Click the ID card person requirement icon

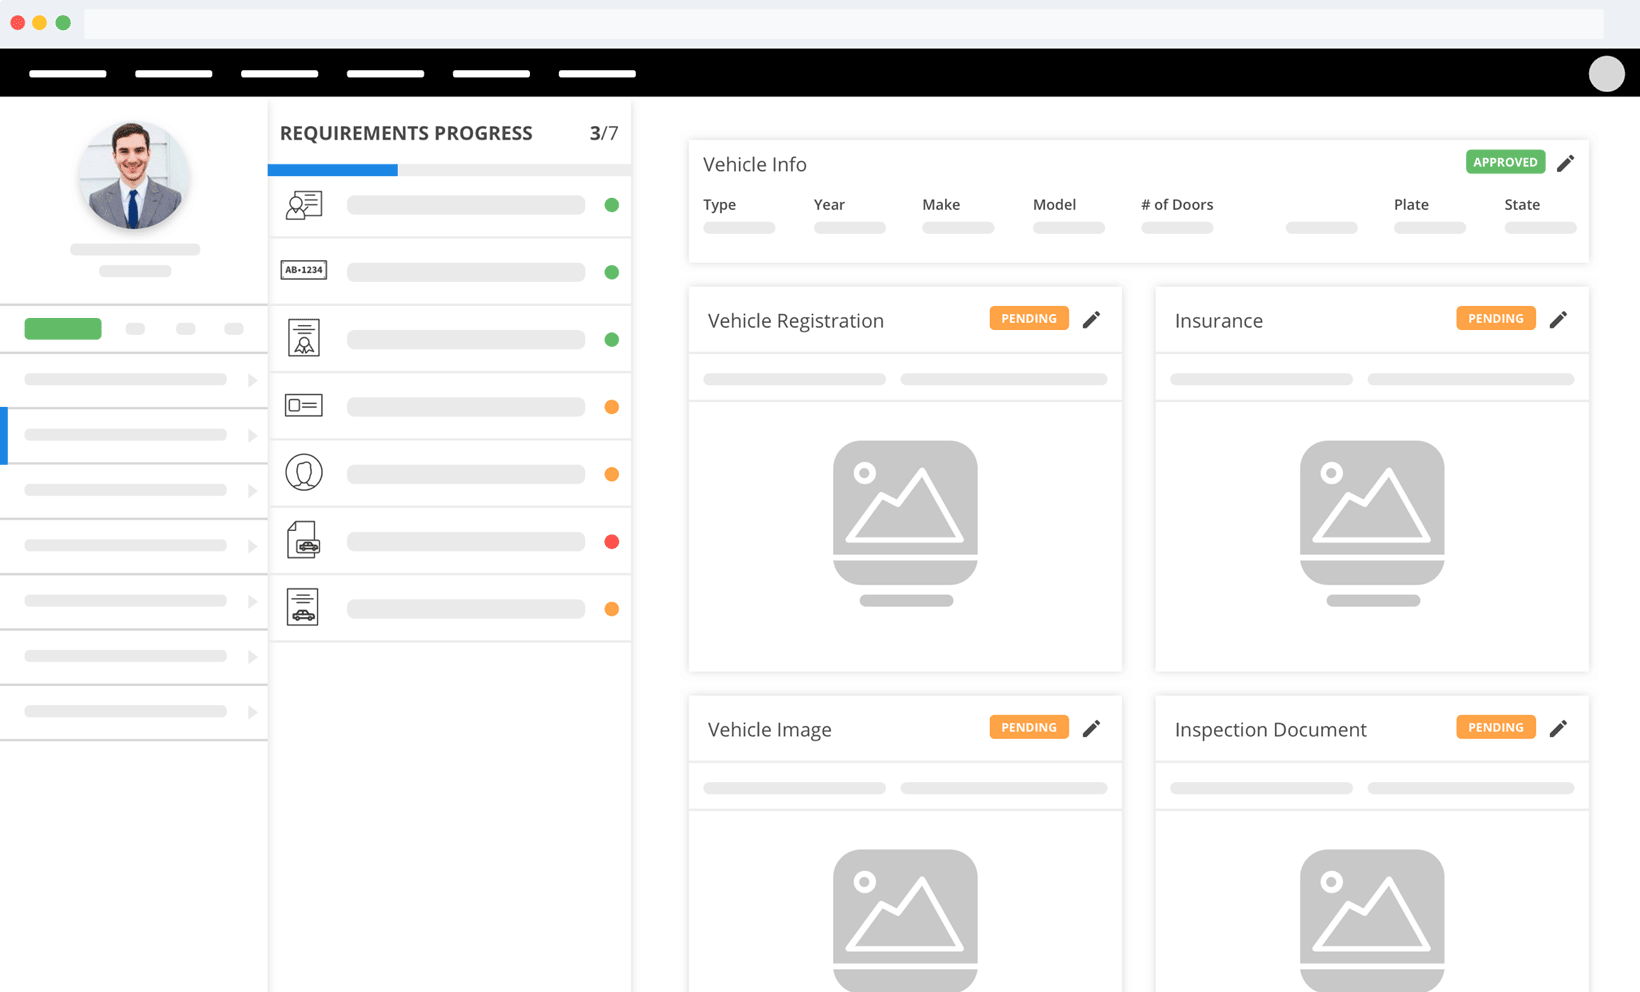(x=303, y=205)
